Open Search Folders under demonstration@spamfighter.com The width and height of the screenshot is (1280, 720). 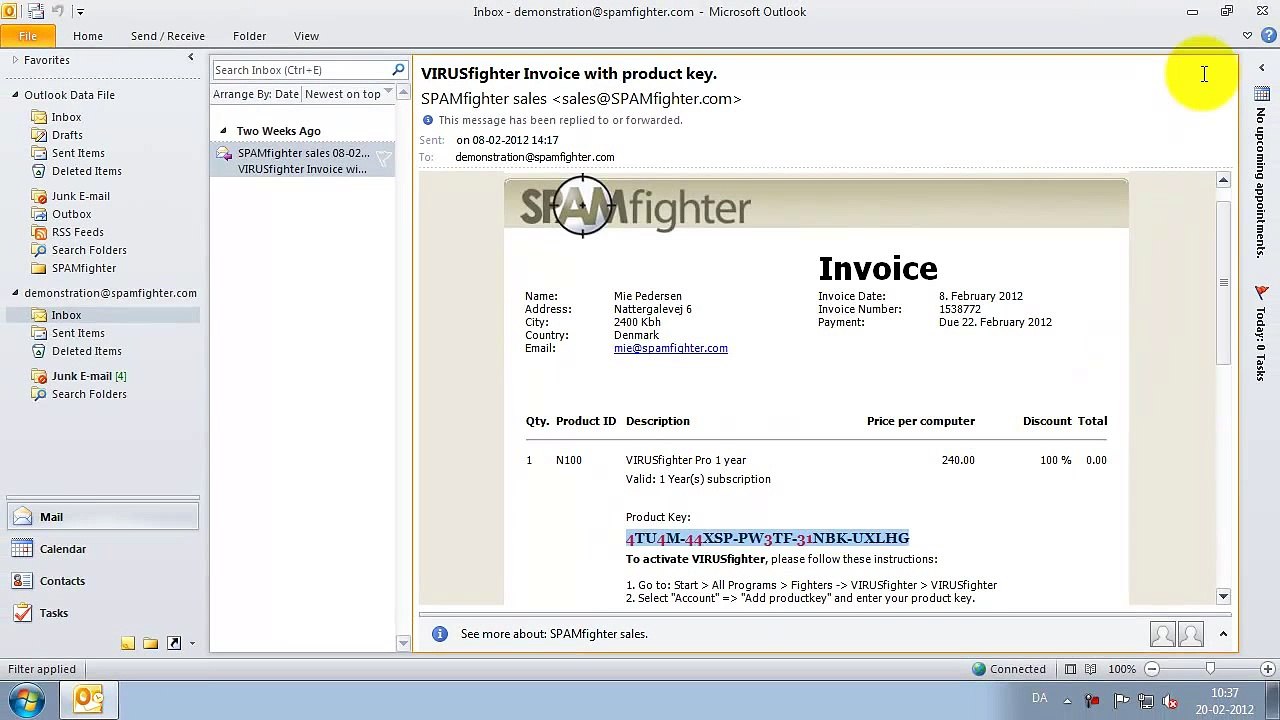click(89, 394)
